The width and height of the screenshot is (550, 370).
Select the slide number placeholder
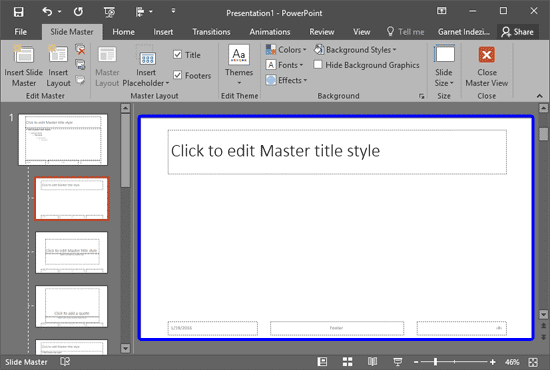(x=462, y=328)
